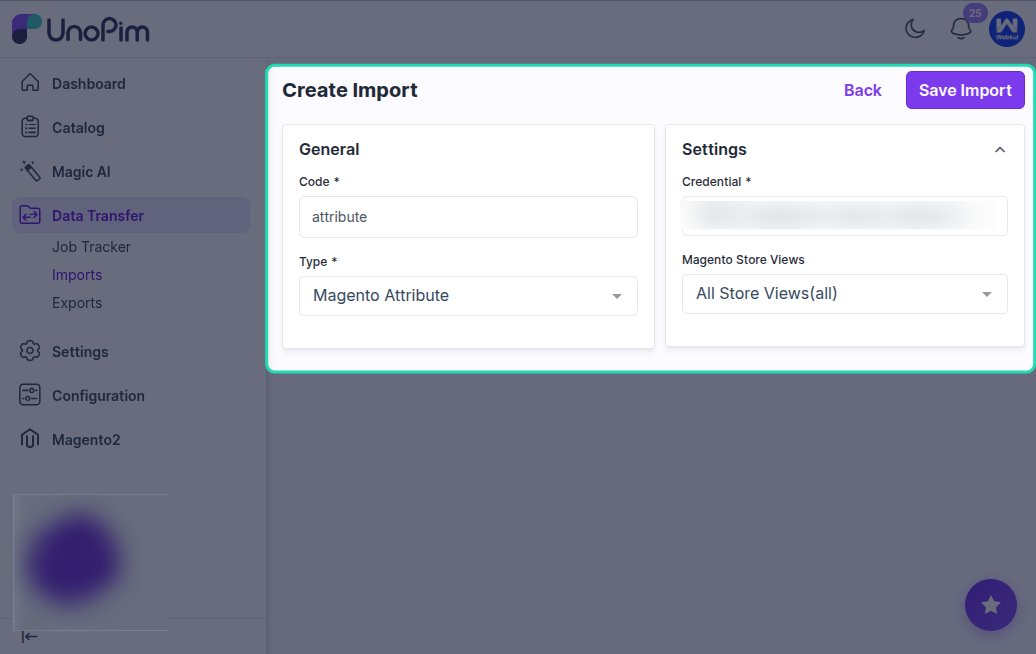The width and height of the screenshot is (1036, 654).
Task: Open the Credential select field
Action: 844,215
